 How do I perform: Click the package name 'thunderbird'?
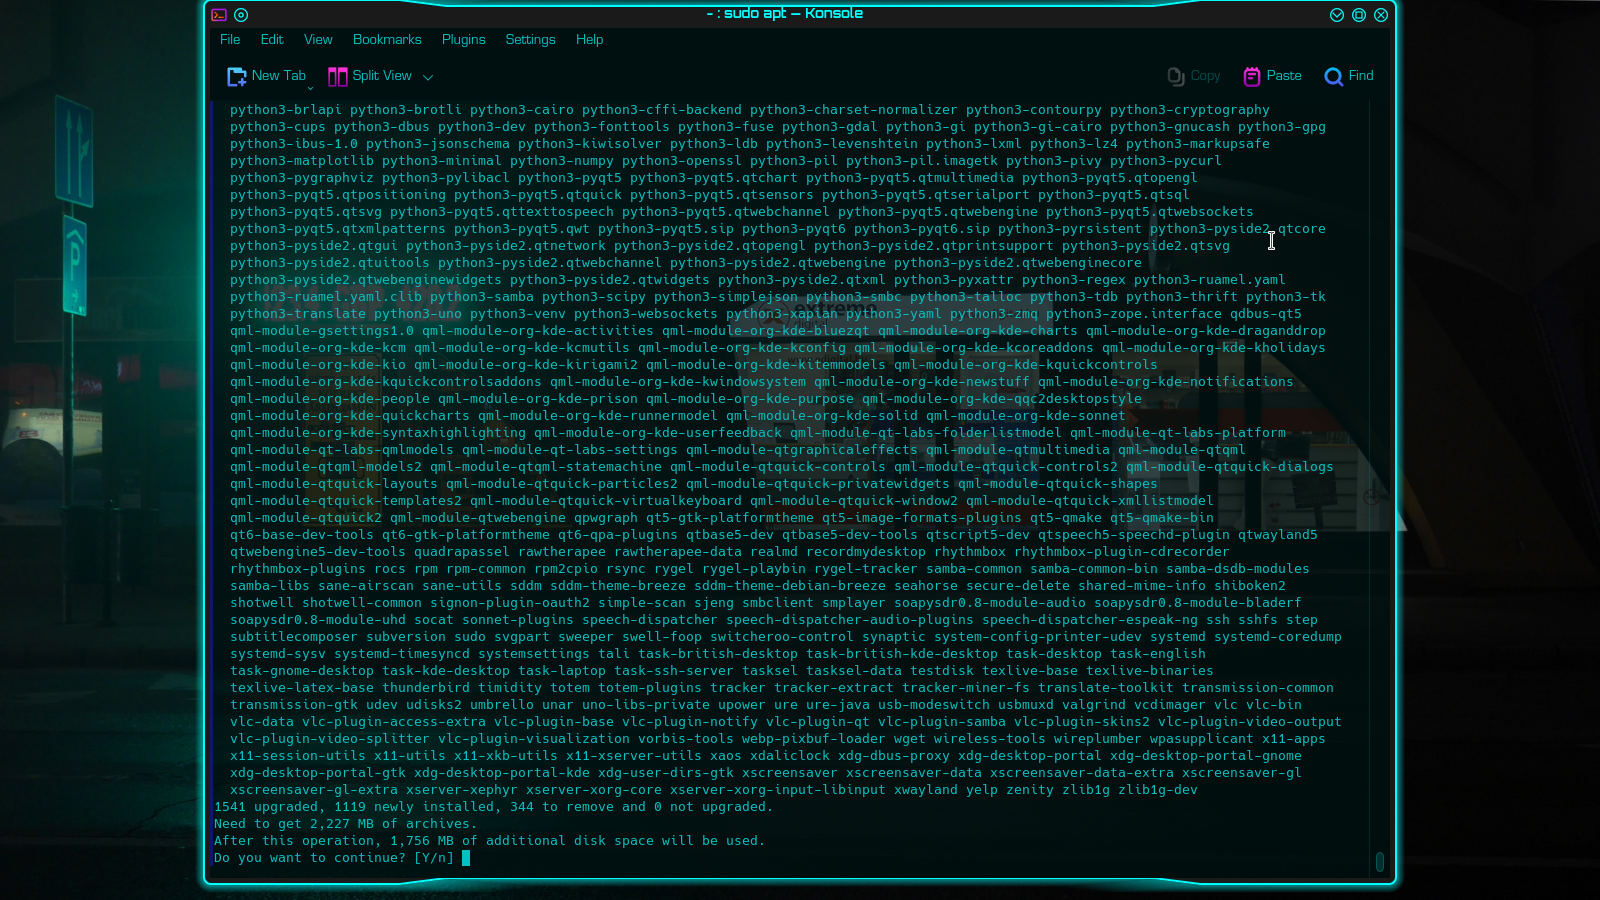click(426, 688)
